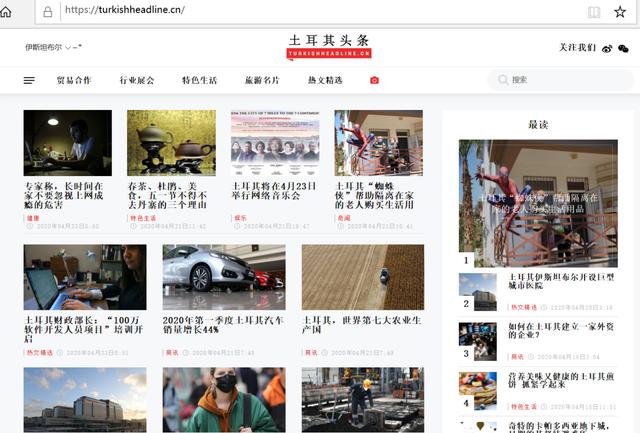Open reading view book icon
Screen dimensions: 640x433
point(594,12)
